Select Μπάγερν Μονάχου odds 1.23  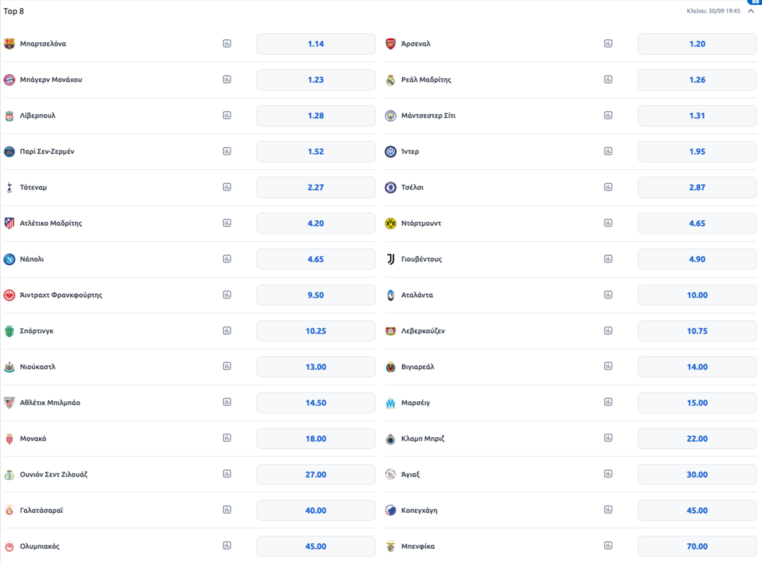pyautogui.click(x=316, y=80)
